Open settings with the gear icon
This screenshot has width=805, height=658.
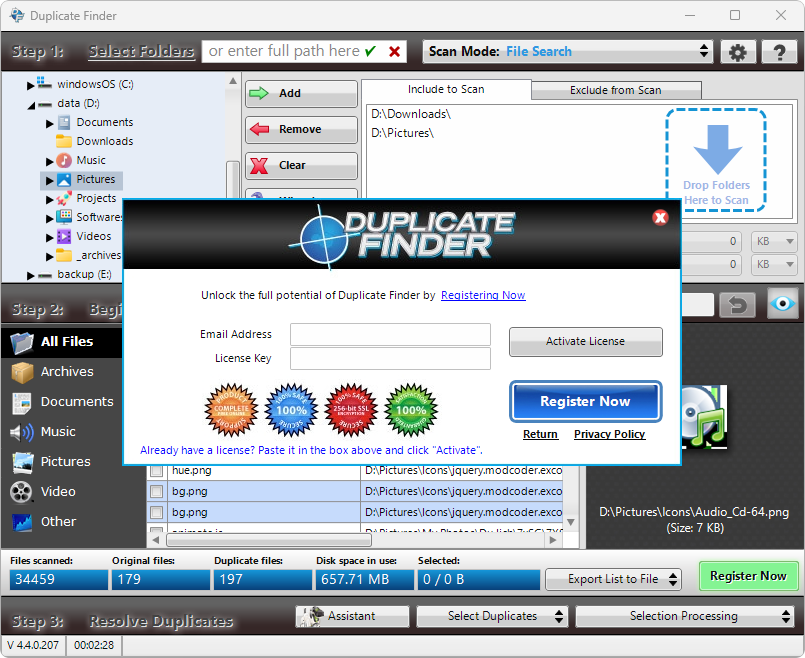(738, 52)
